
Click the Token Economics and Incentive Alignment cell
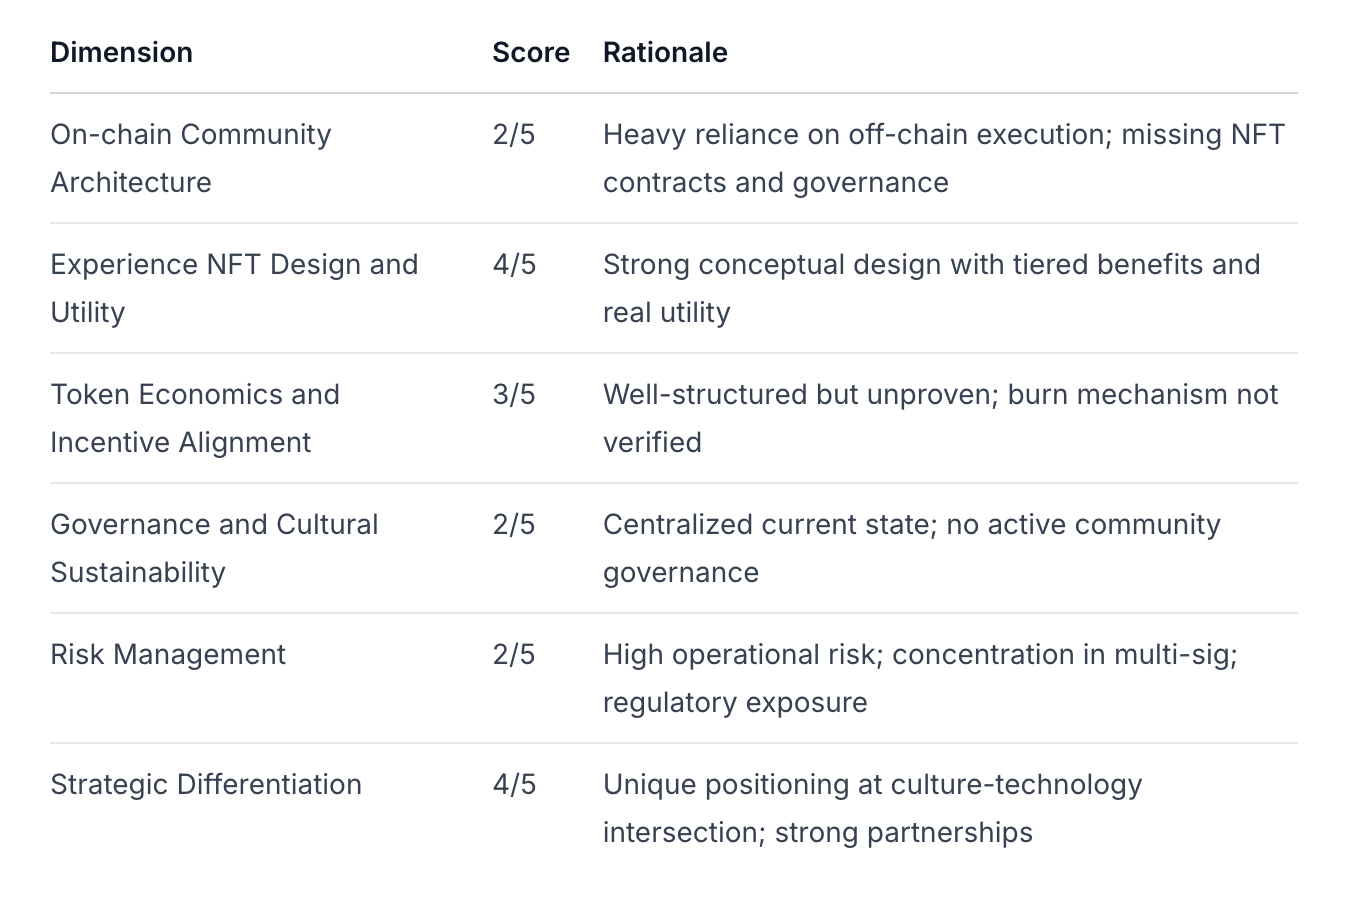tap(195, 418)
